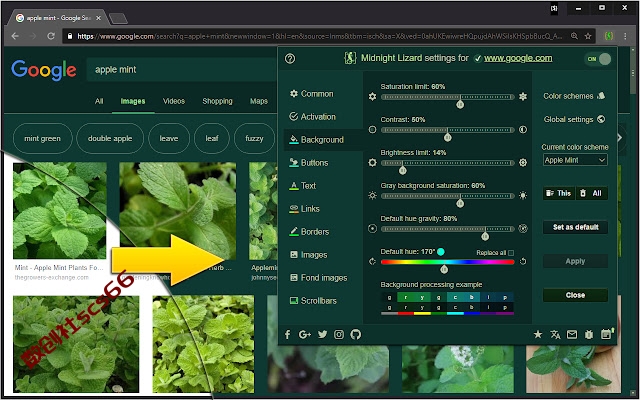
Task: Click the bug report footer icon
Action: (x=589, y=335)
